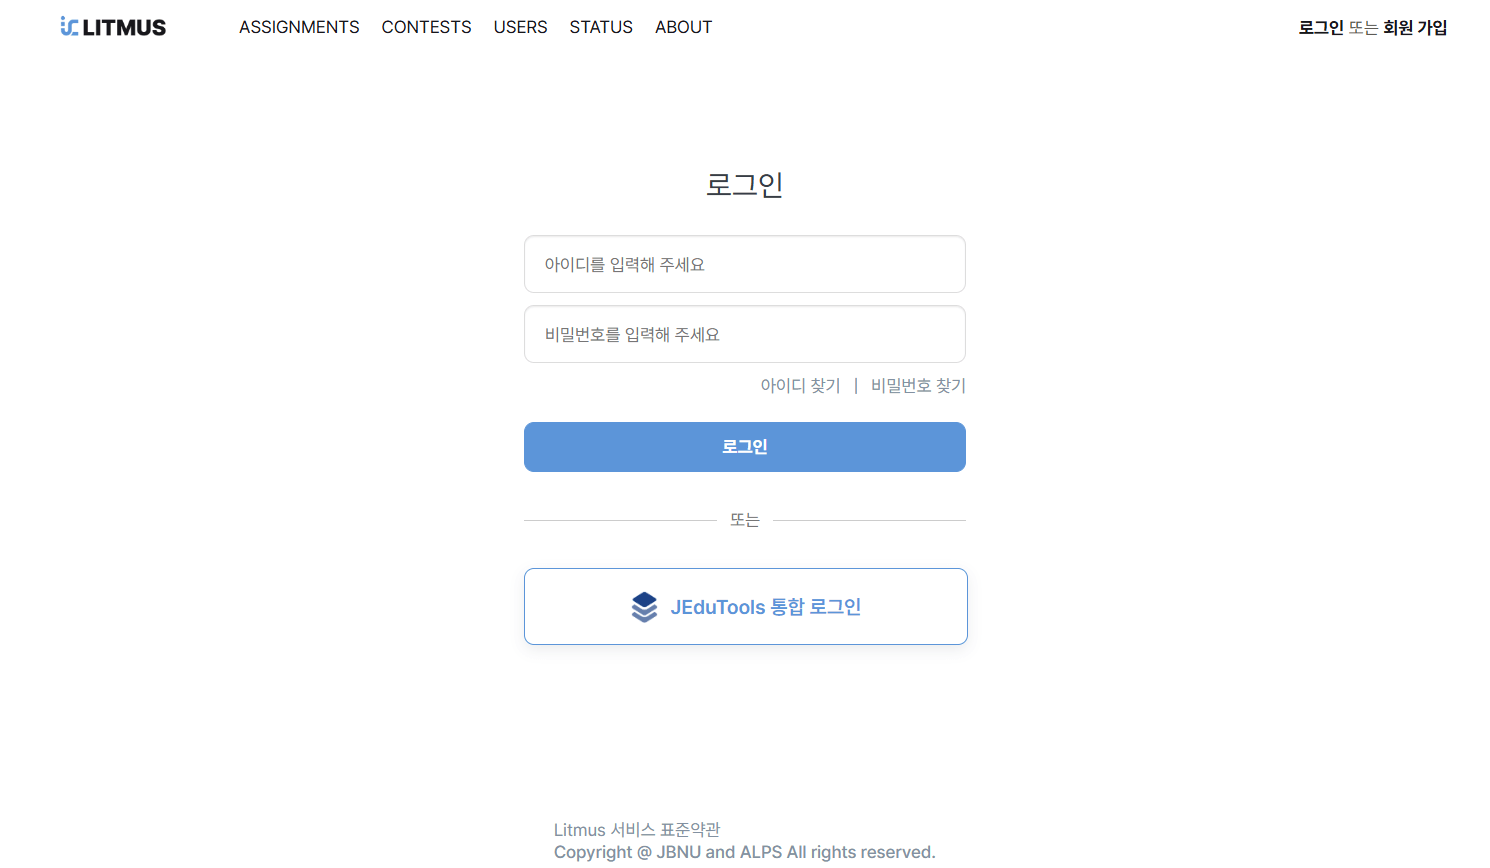Focus the 아이디를 입력해 주세요 field

(x=745, y=264)
